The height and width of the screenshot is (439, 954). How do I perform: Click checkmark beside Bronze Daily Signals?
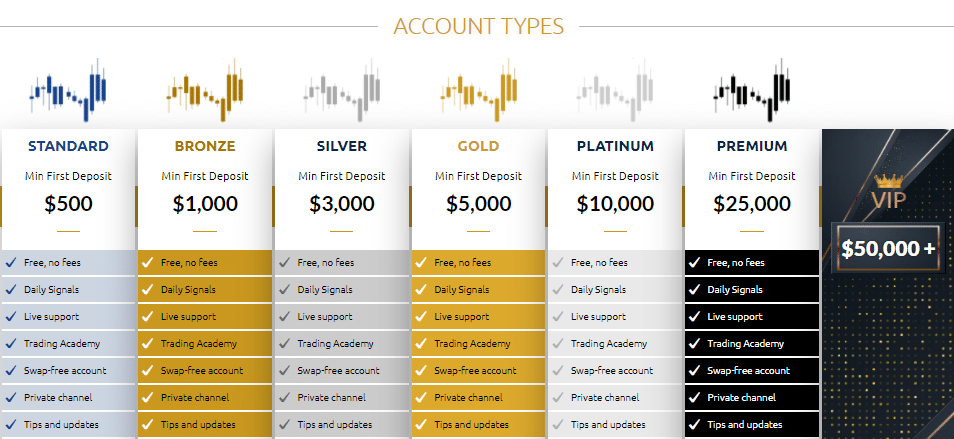coord(147,289)
